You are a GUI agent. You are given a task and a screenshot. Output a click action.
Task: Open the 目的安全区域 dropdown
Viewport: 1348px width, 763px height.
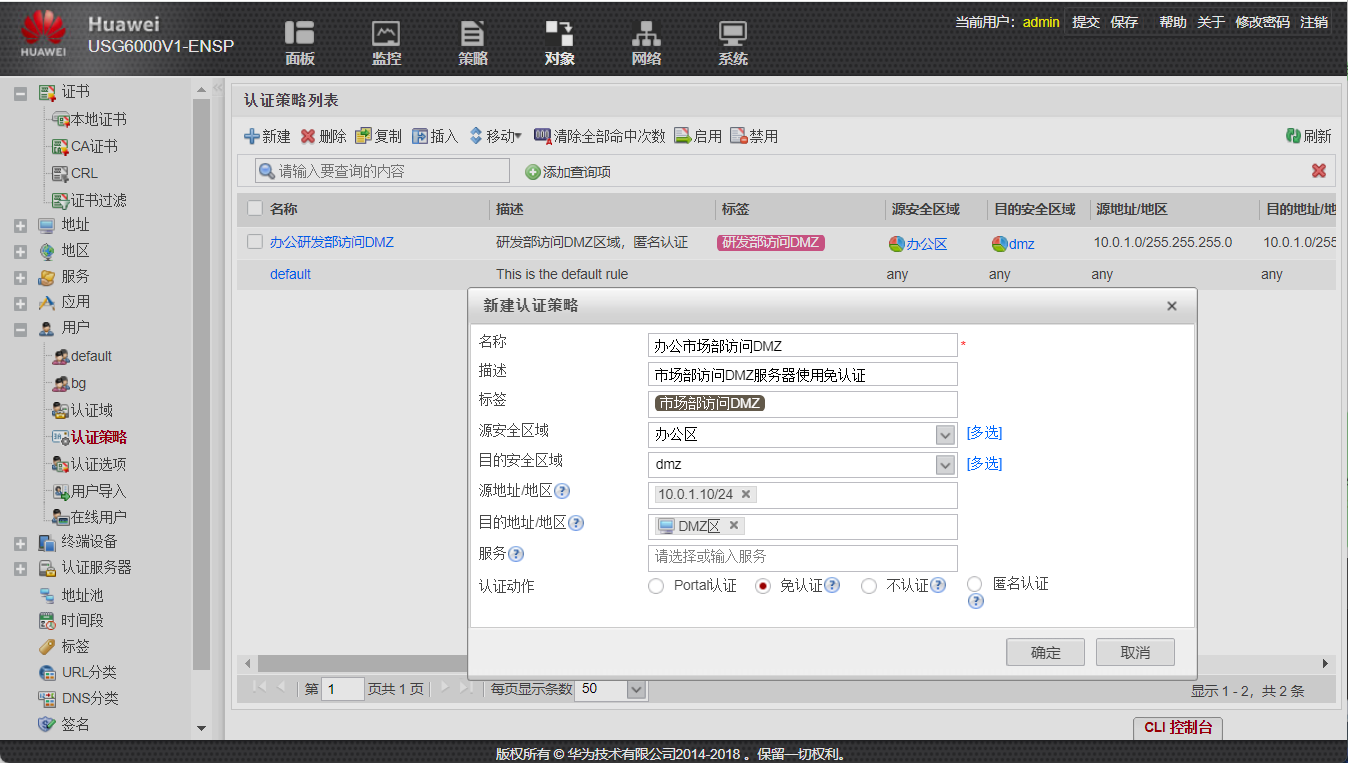pos(945,465)
